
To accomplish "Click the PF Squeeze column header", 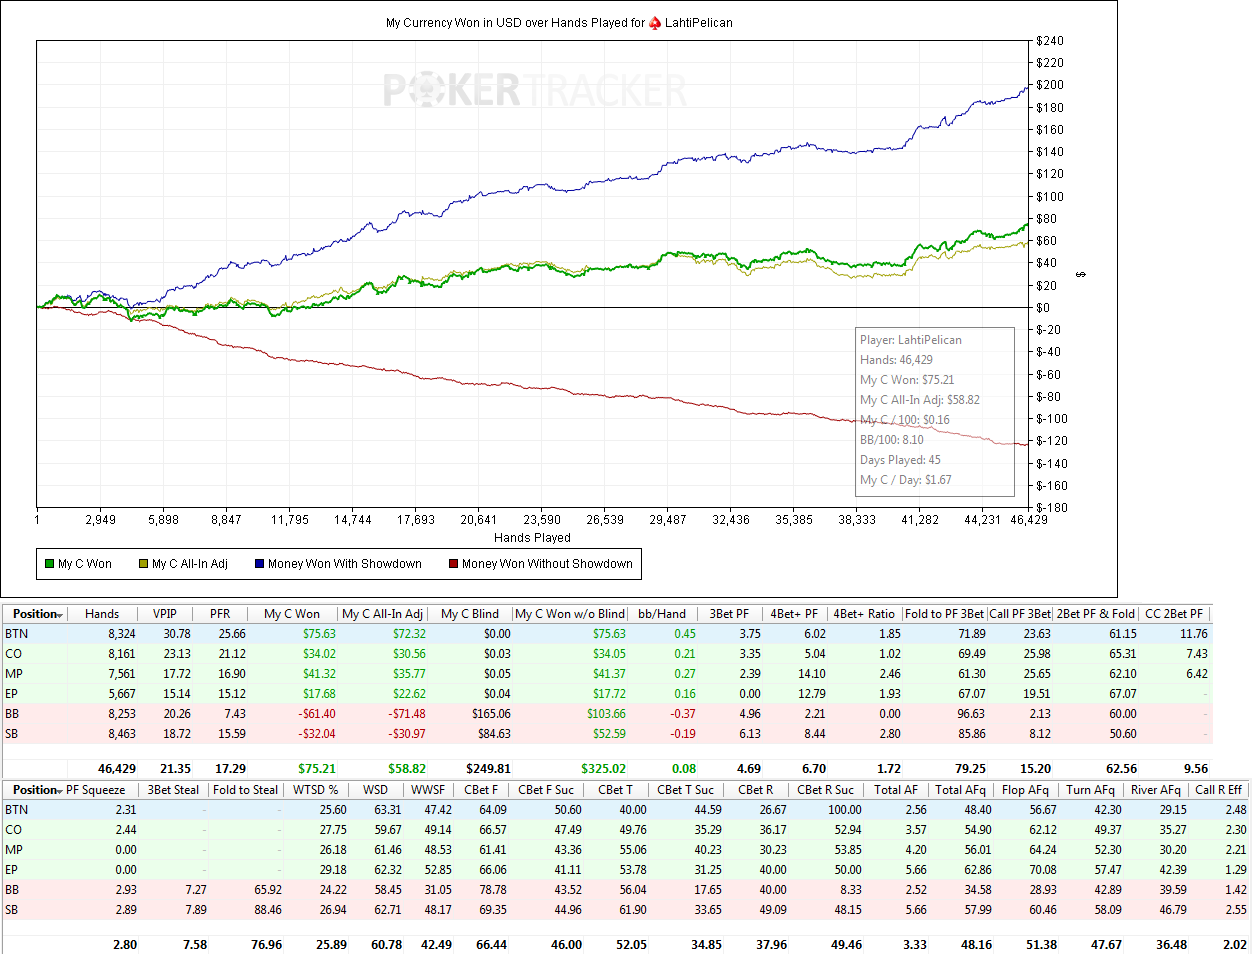I will (96, 790).
